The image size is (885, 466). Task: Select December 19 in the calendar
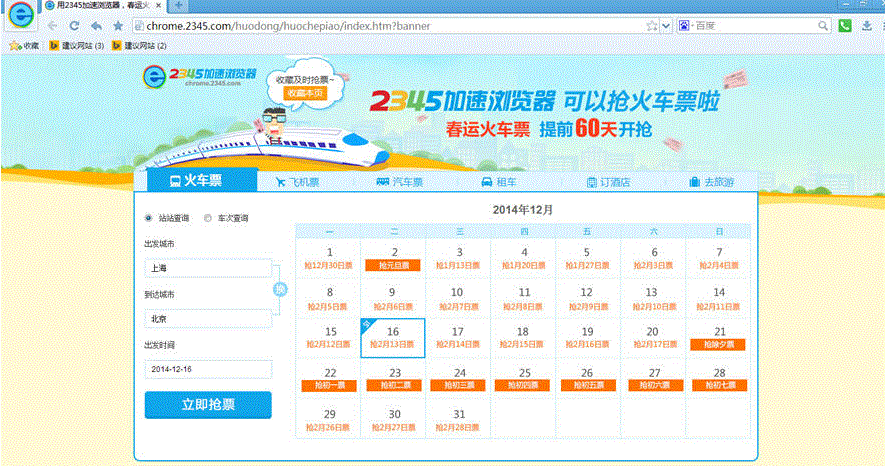(588, 337)
